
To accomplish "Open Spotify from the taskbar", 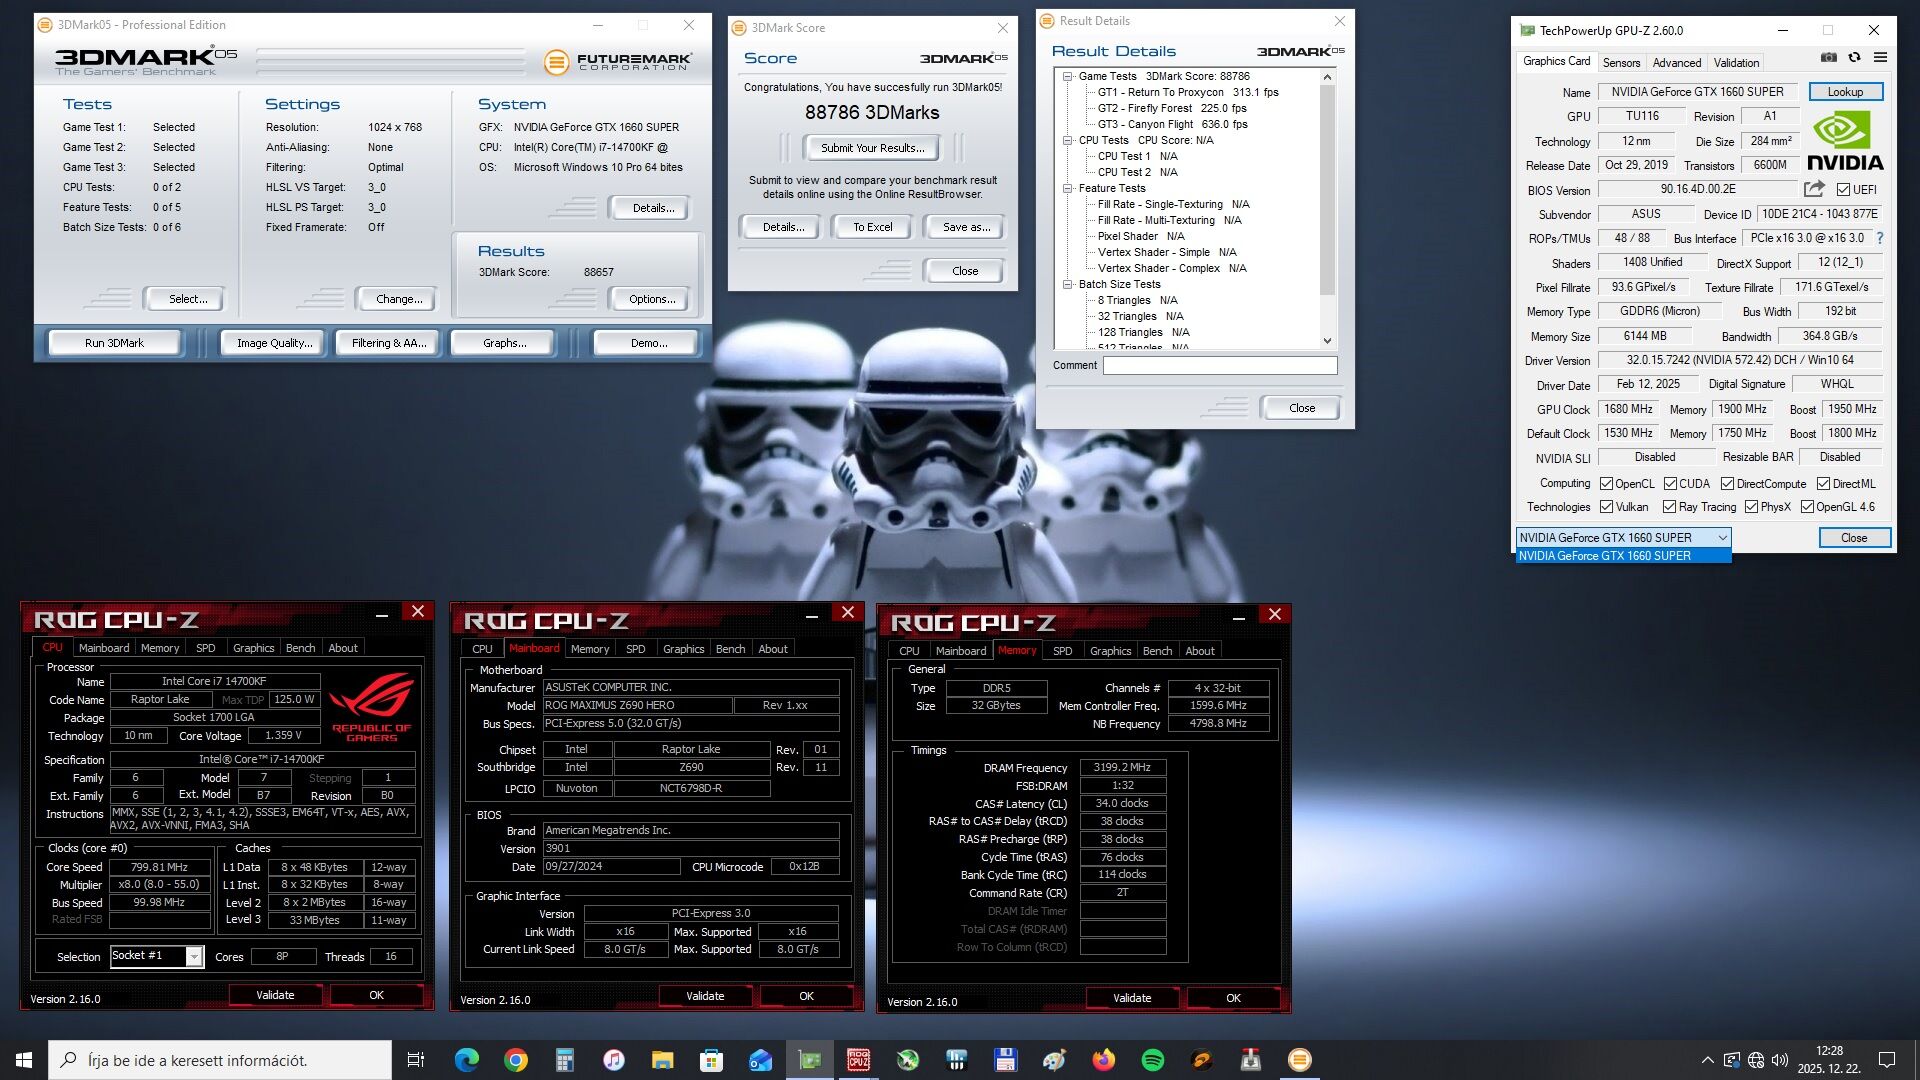I will tap(1152, 1060).
